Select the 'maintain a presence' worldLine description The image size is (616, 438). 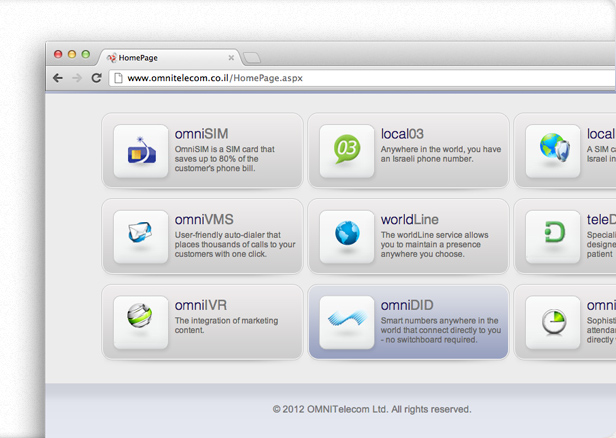[434, 244]
